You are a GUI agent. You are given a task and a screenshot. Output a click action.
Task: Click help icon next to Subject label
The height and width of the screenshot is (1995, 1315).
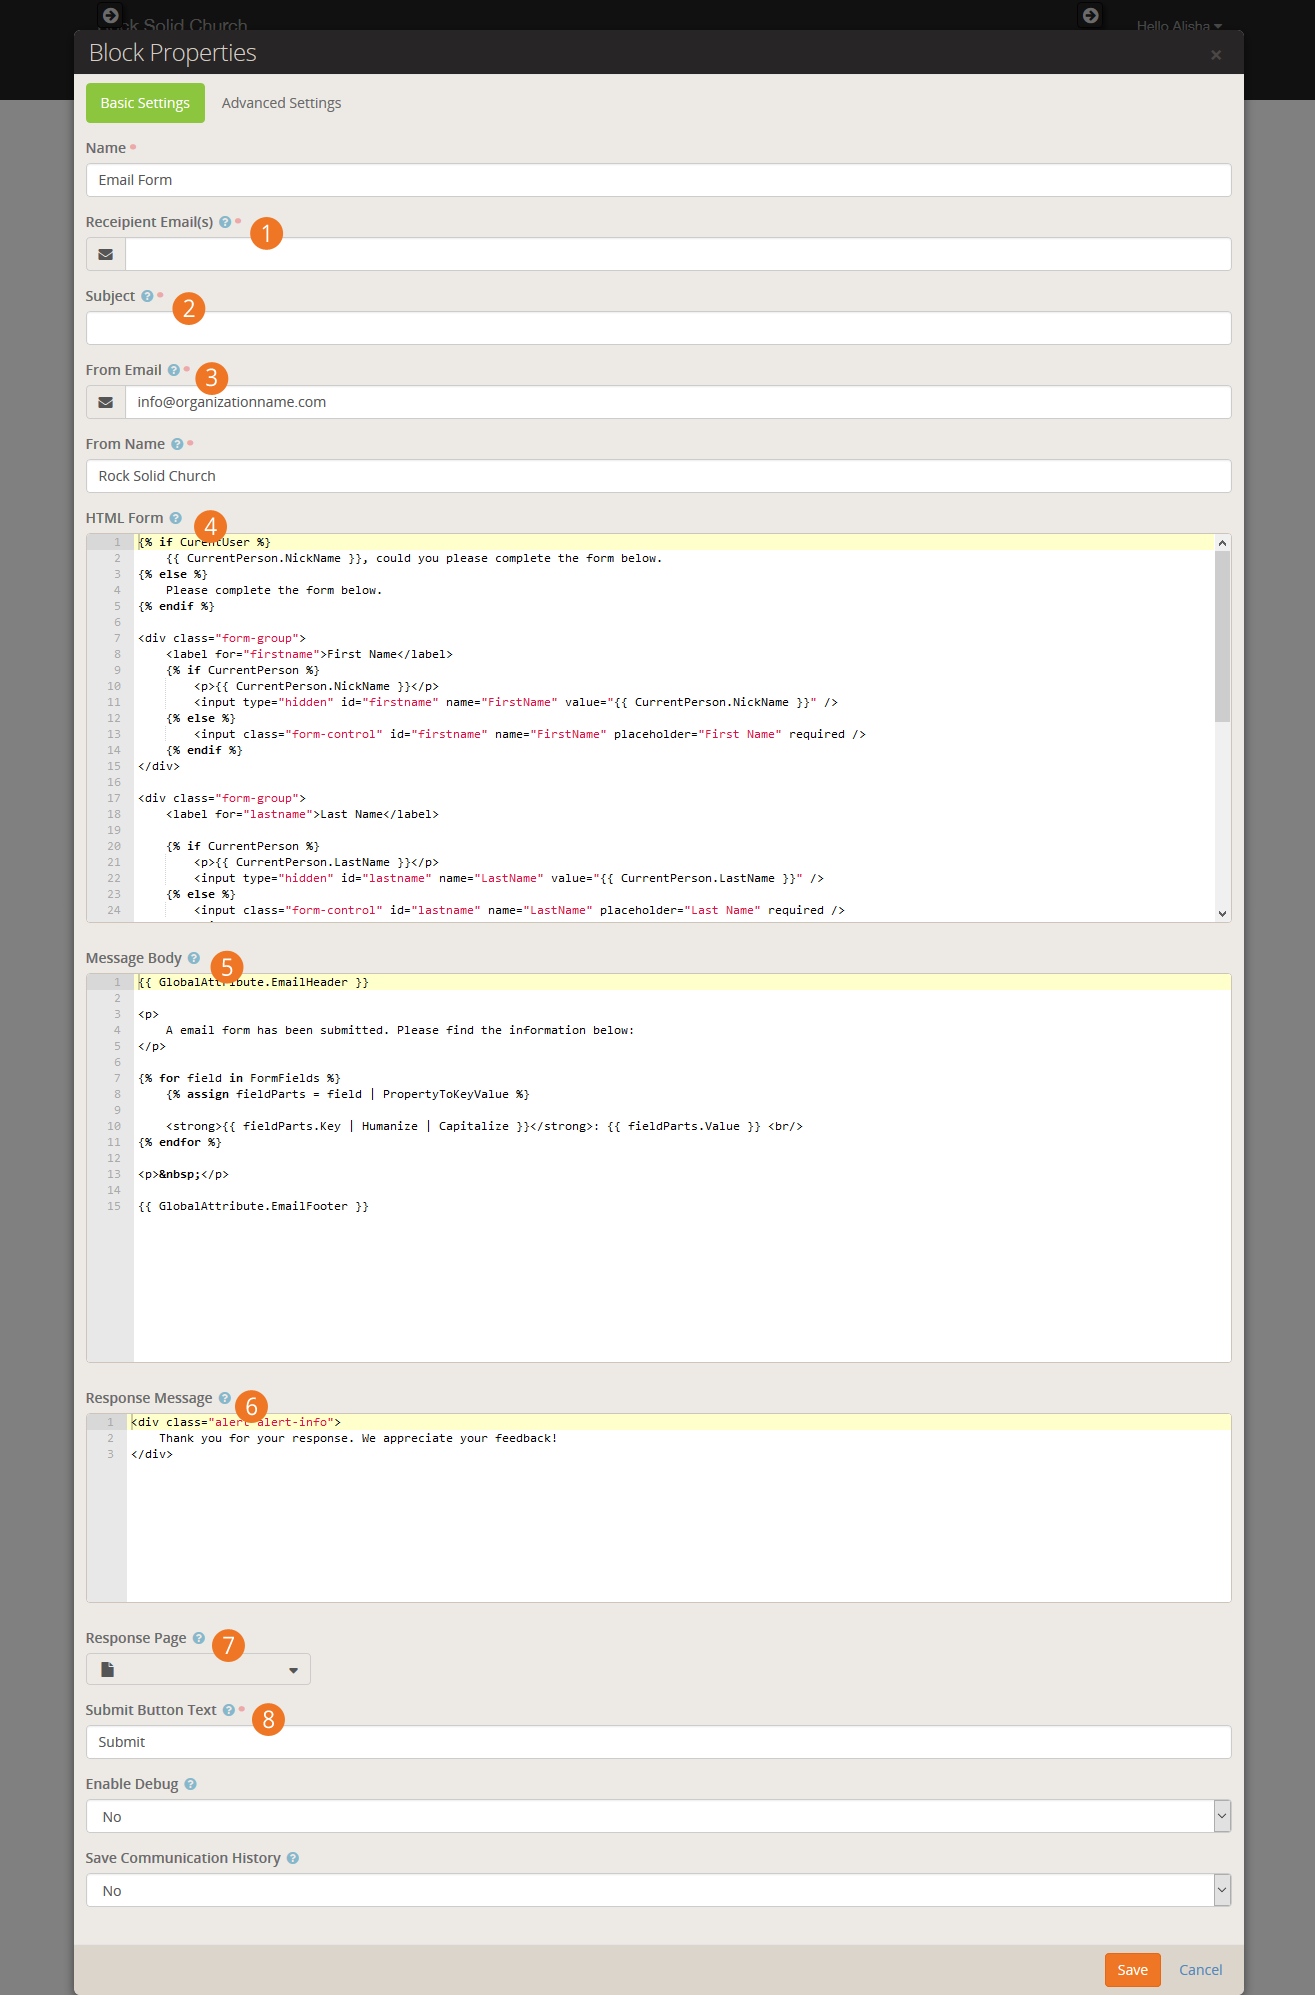point(147,296)
